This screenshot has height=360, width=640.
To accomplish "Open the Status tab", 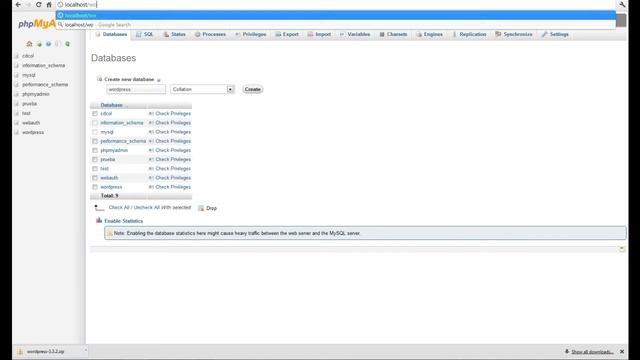I will pyautogui.click(x=175, y=34).
